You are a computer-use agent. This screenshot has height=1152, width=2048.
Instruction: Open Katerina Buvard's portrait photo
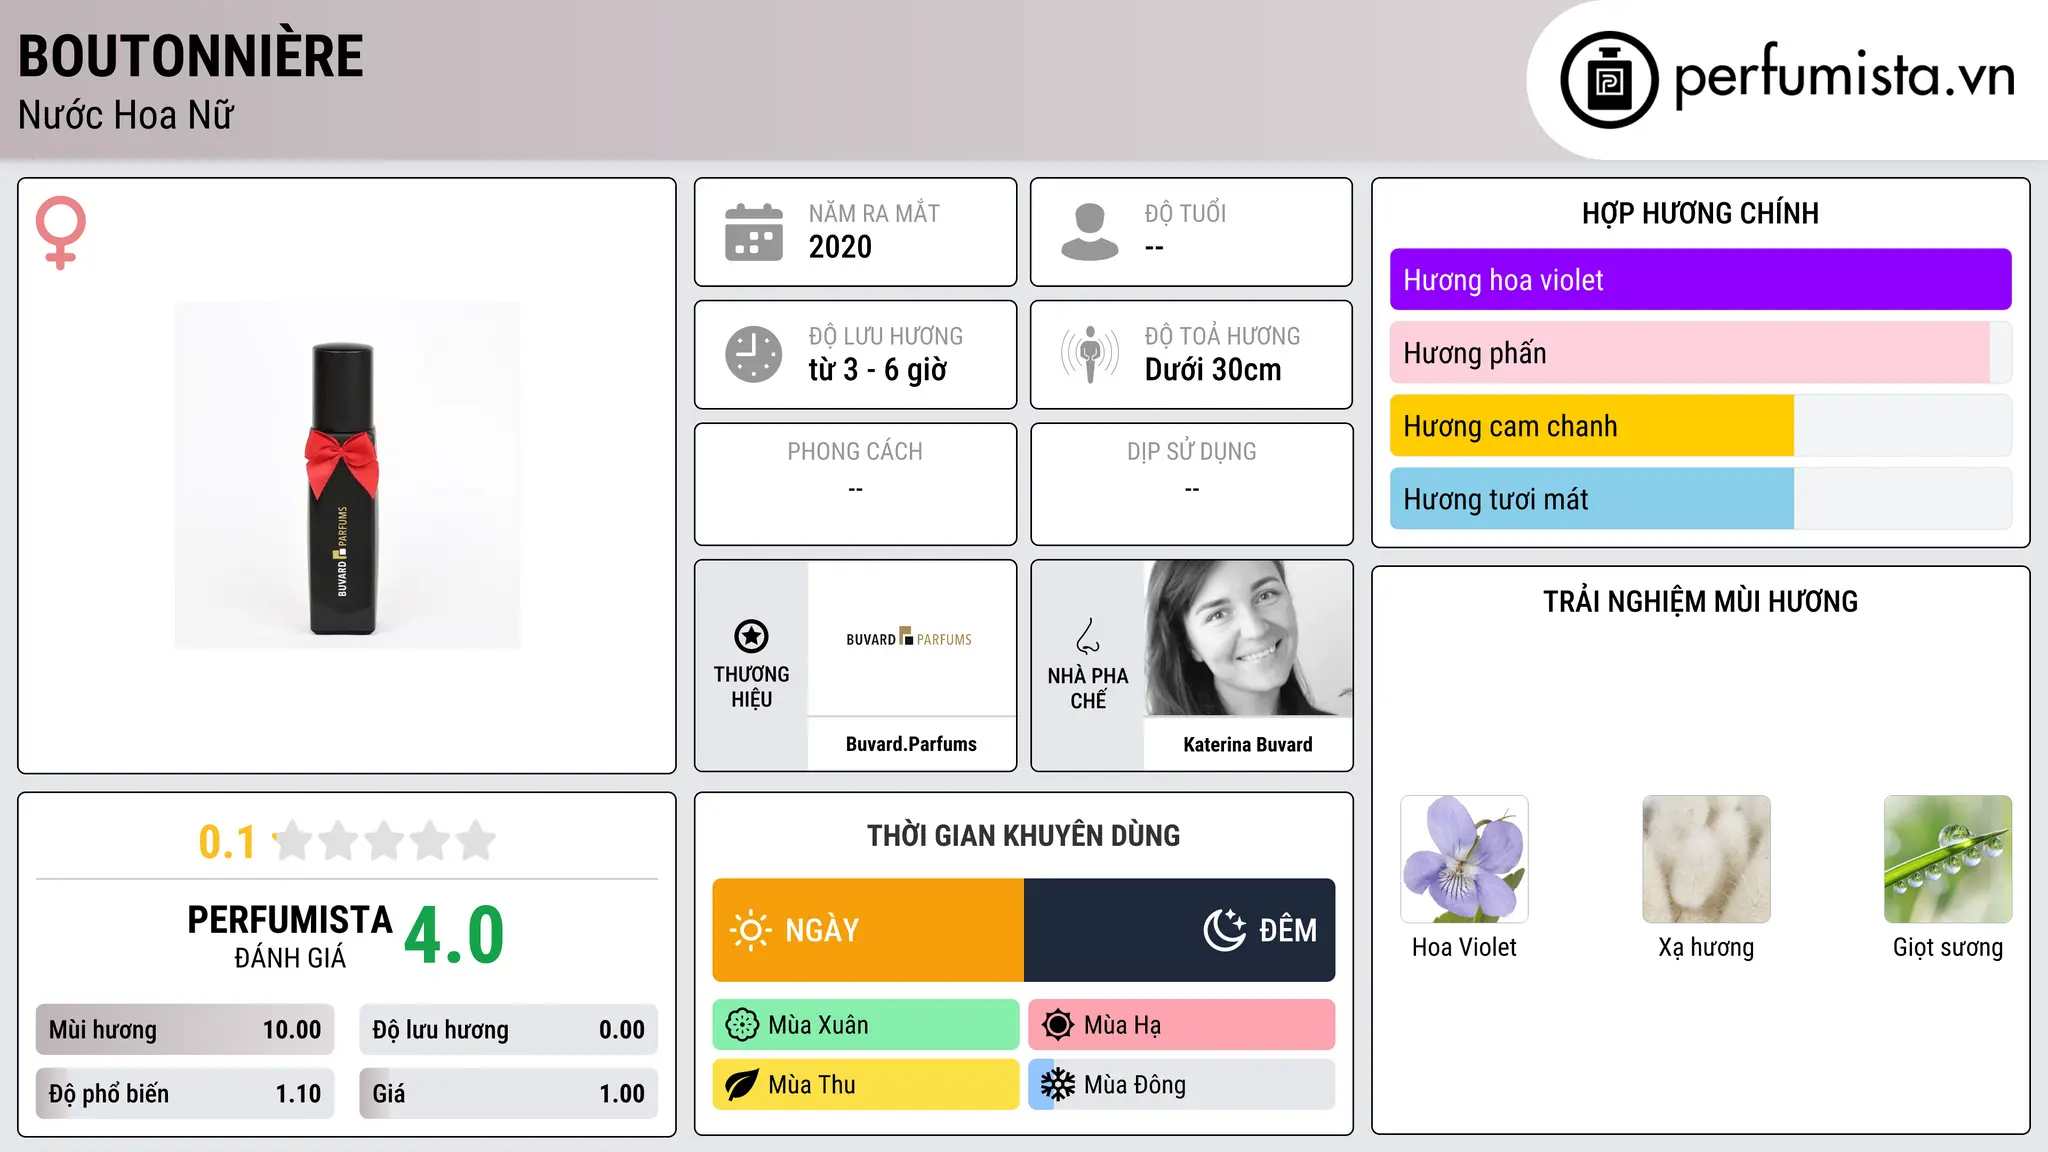(x=1248, y=638)
